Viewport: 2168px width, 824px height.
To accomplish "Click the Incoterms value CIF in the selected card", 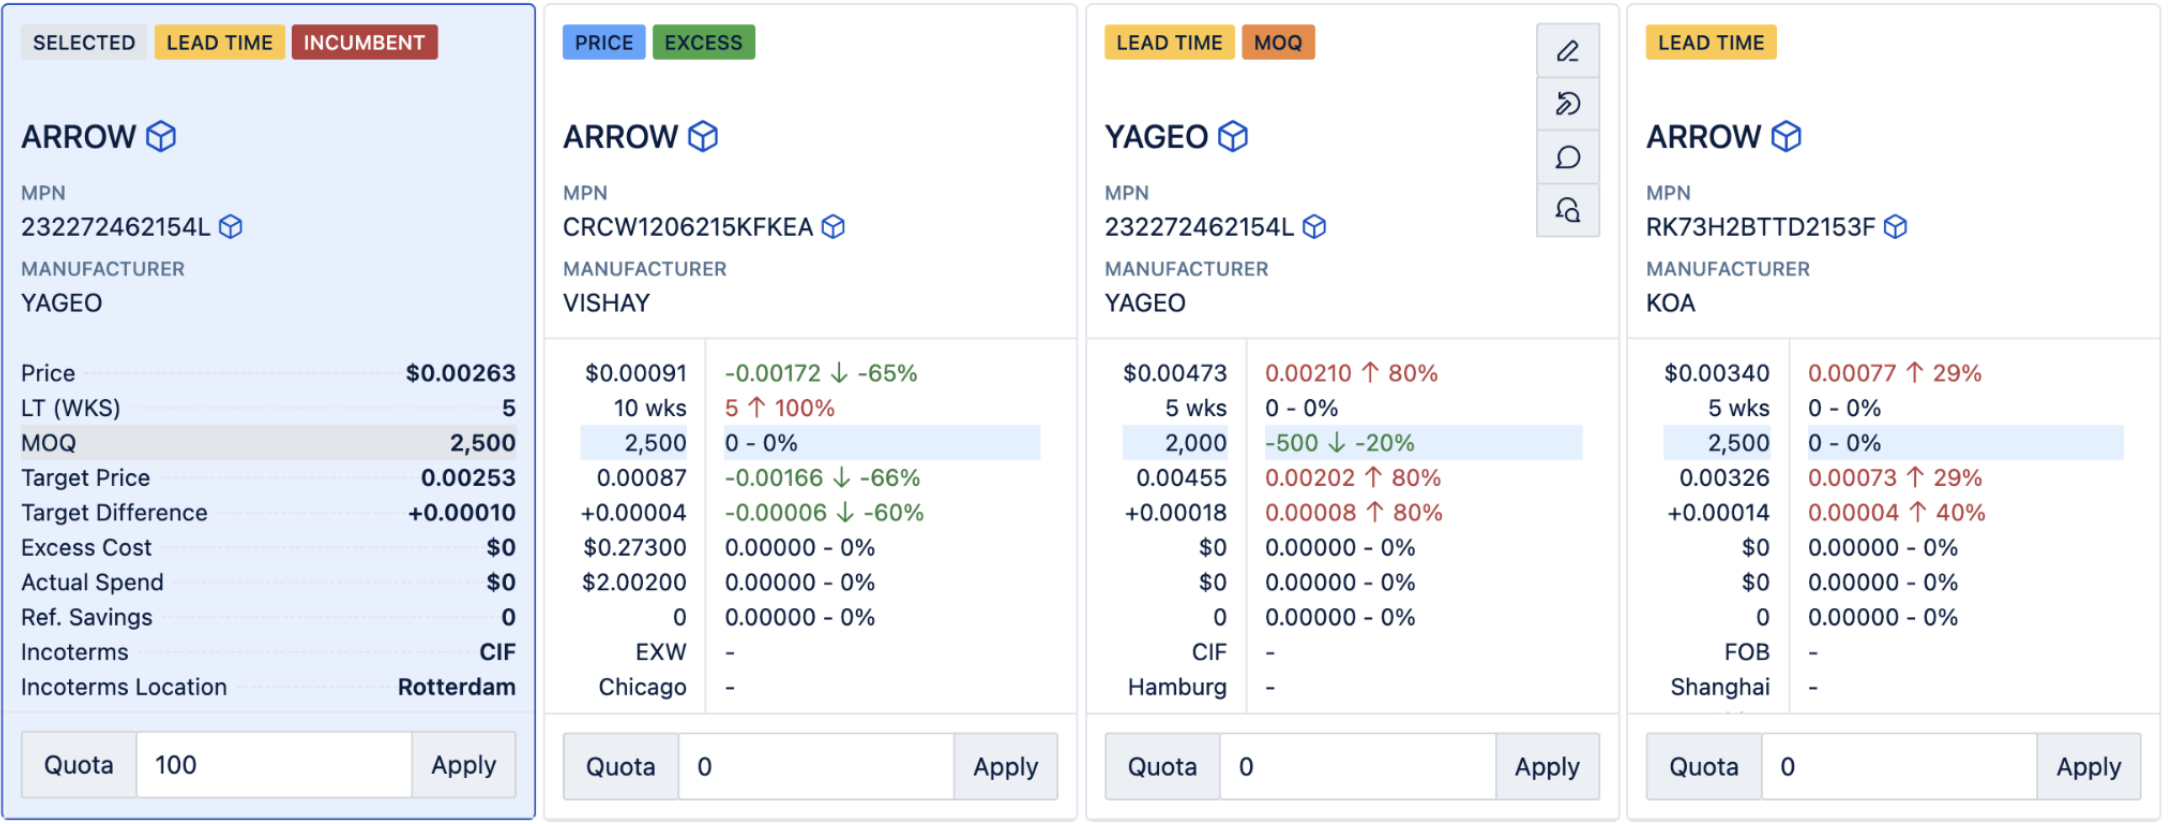I will [497, 652].
